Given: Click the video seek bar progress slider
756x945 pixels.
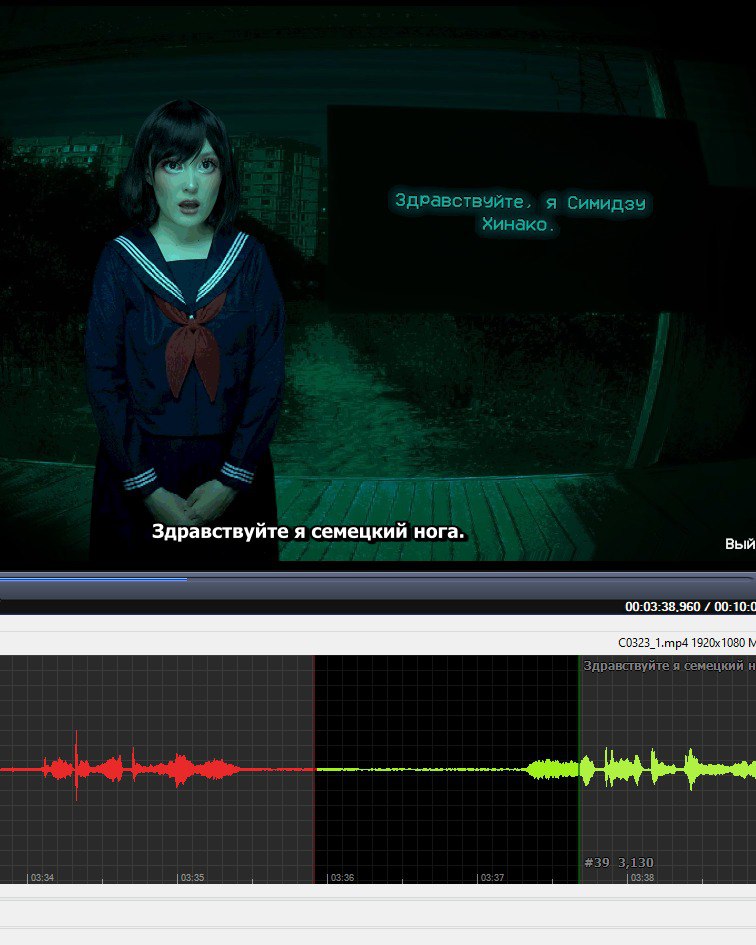Looking at the screenshot, I should (378, 580).
